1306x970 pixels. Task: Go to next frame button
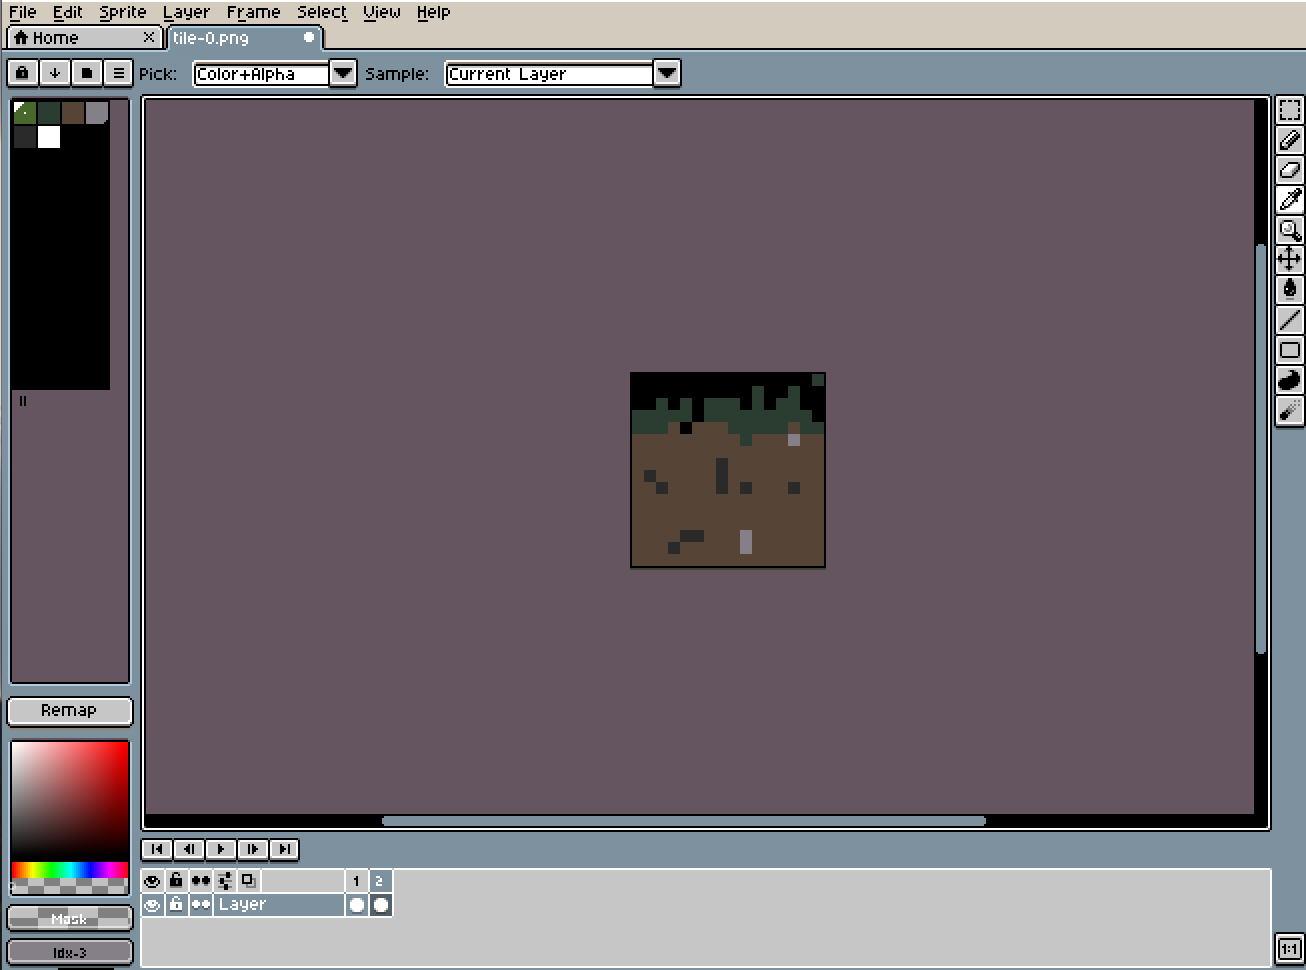click(x=253, y=849)
